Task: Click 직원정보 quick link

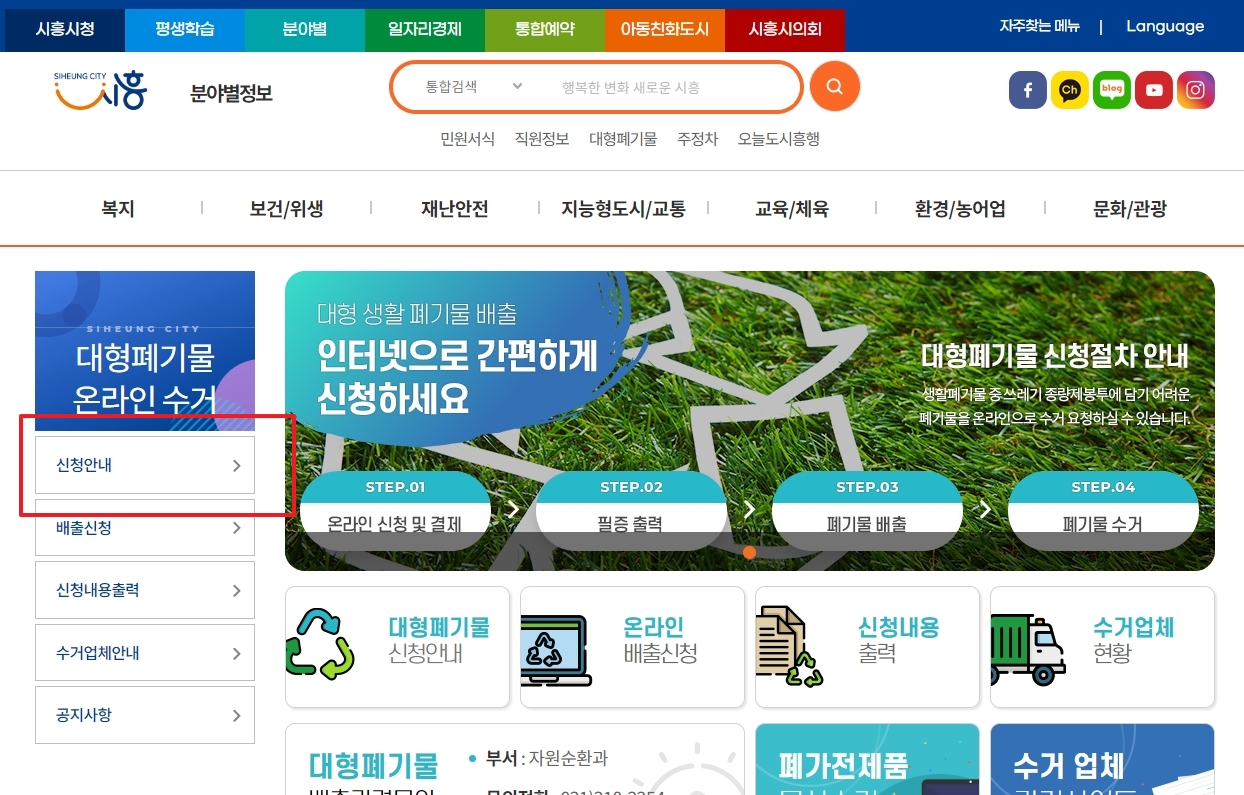Action: [x=542, y=139]
